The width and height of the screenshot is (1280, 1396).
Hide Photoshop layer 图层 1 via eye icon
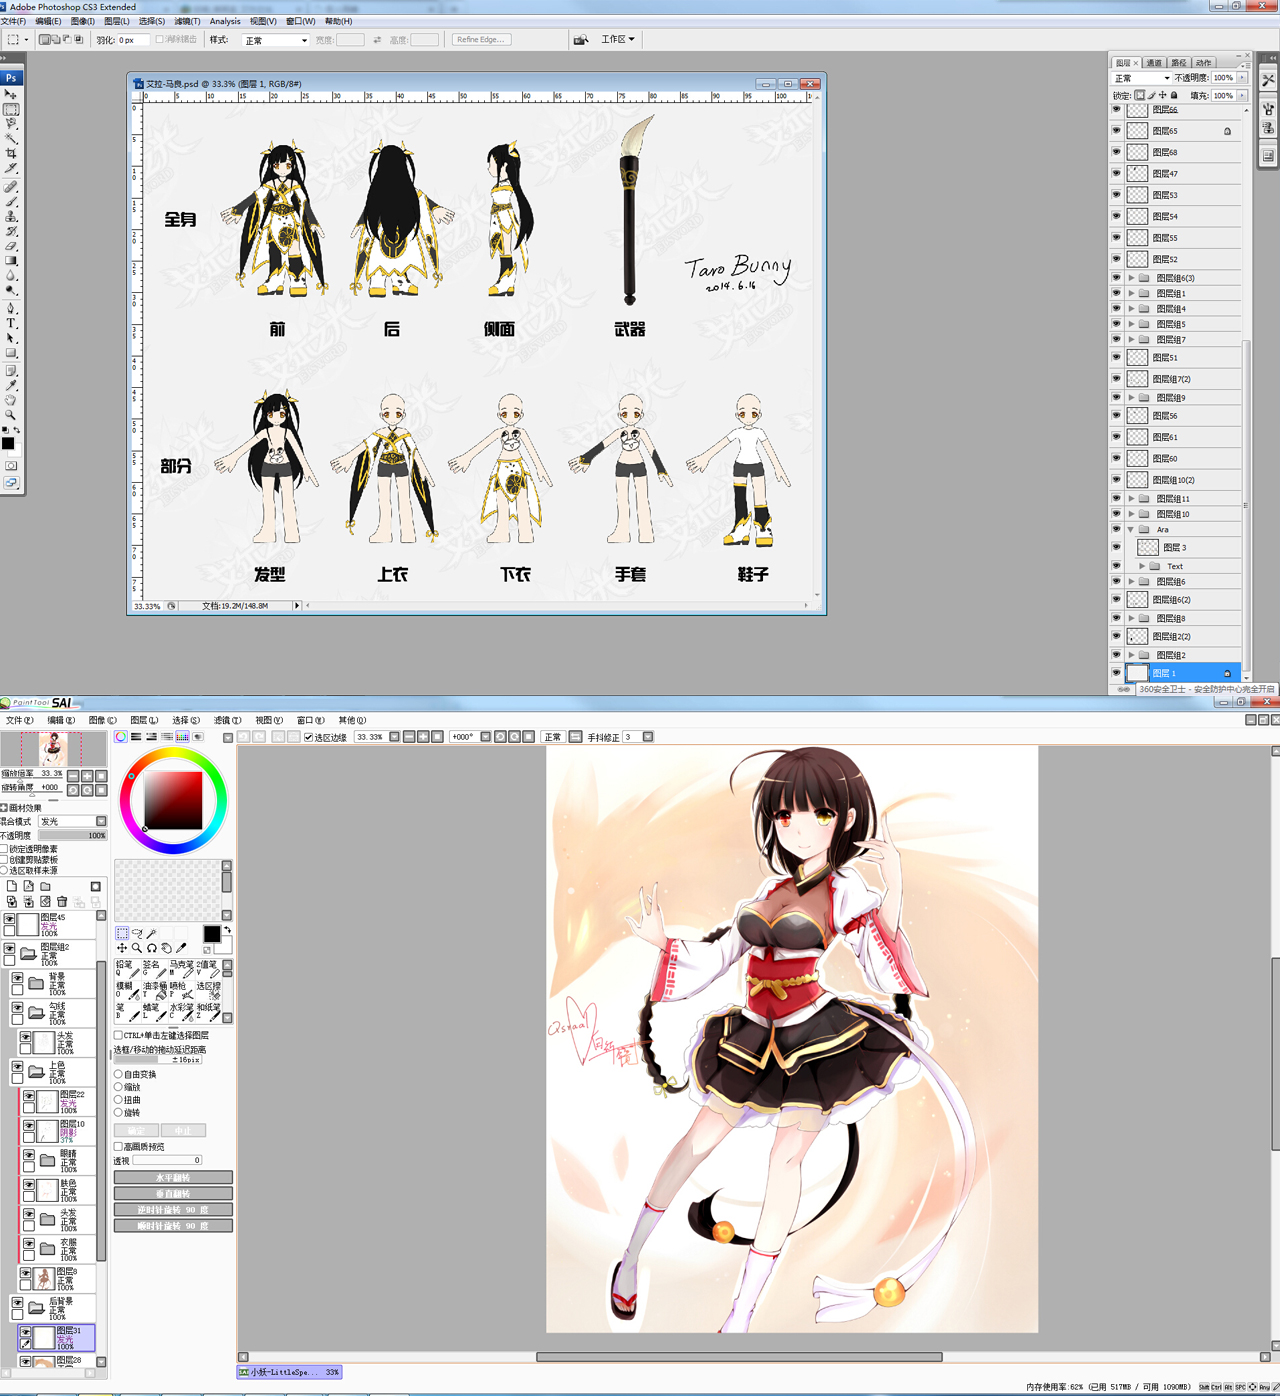tap(1116, 673)
